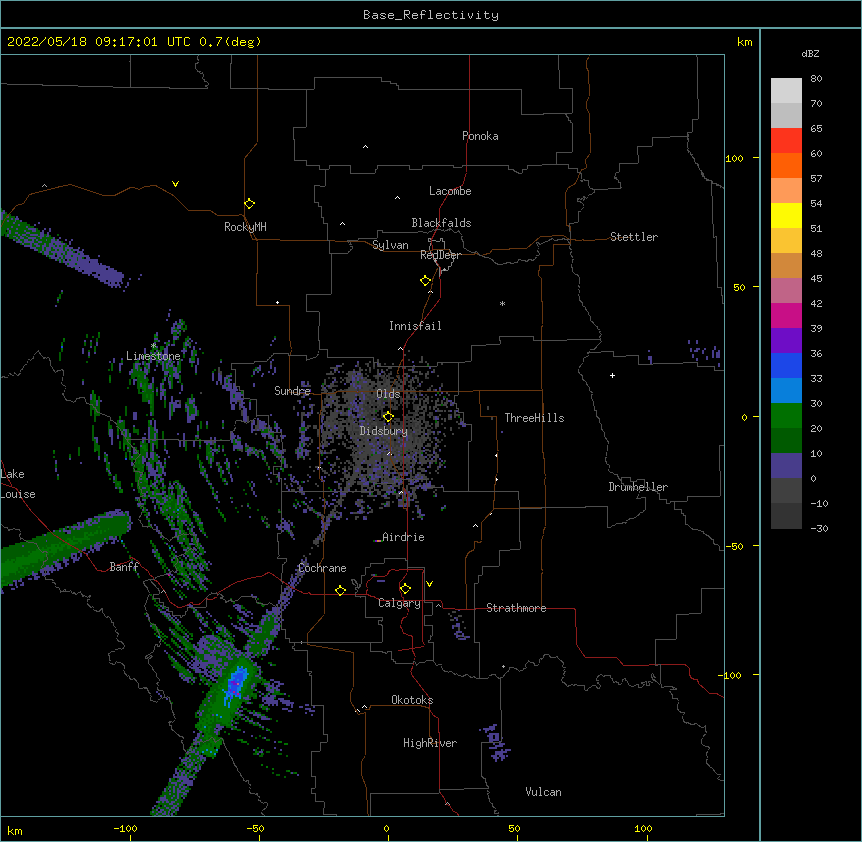Select the Olds label
The image size is (862, 842).
point(388,394)
